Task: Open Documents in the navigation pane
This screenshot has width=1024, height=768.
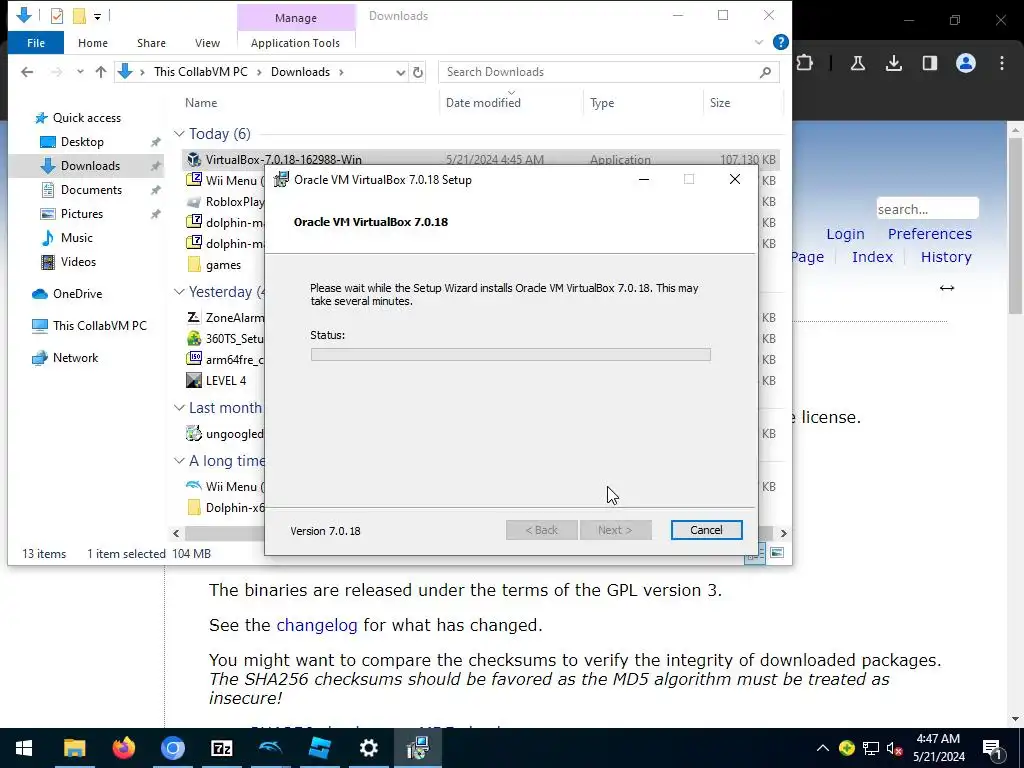Action: pos(90,190)
